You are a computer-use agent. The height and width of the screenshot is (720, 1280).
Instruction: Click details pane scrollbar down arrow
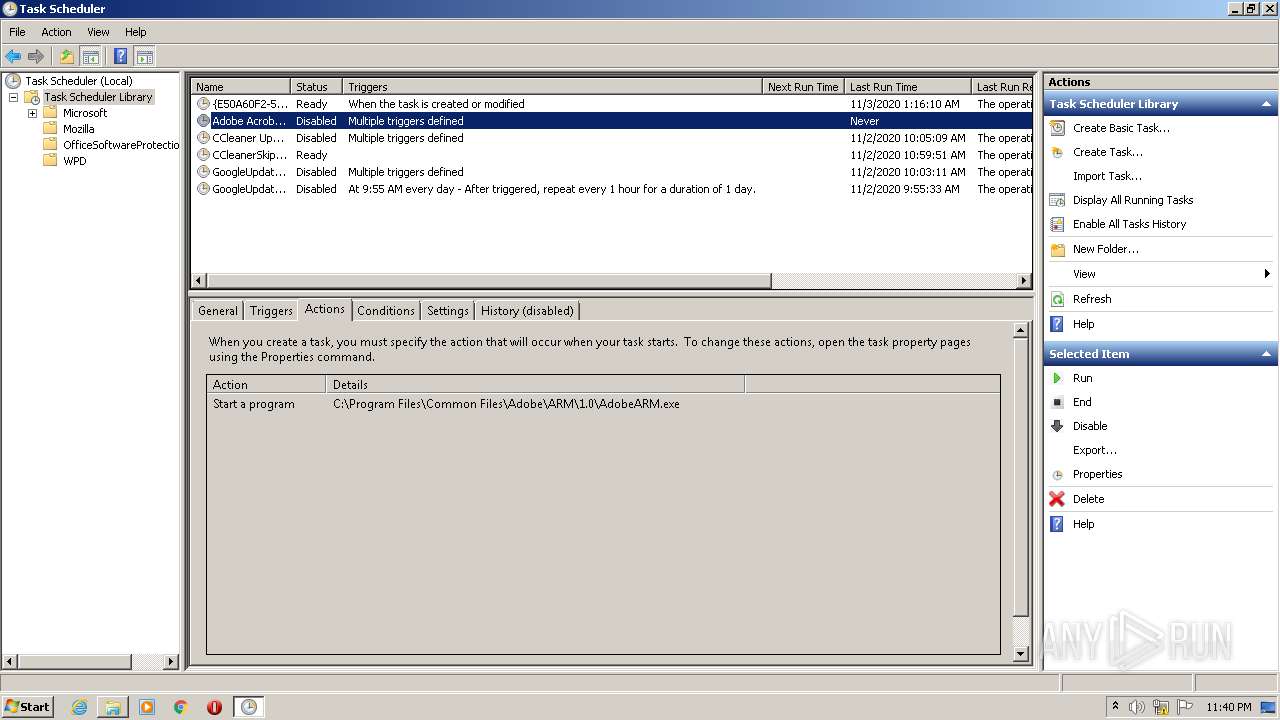point(1020,654)
